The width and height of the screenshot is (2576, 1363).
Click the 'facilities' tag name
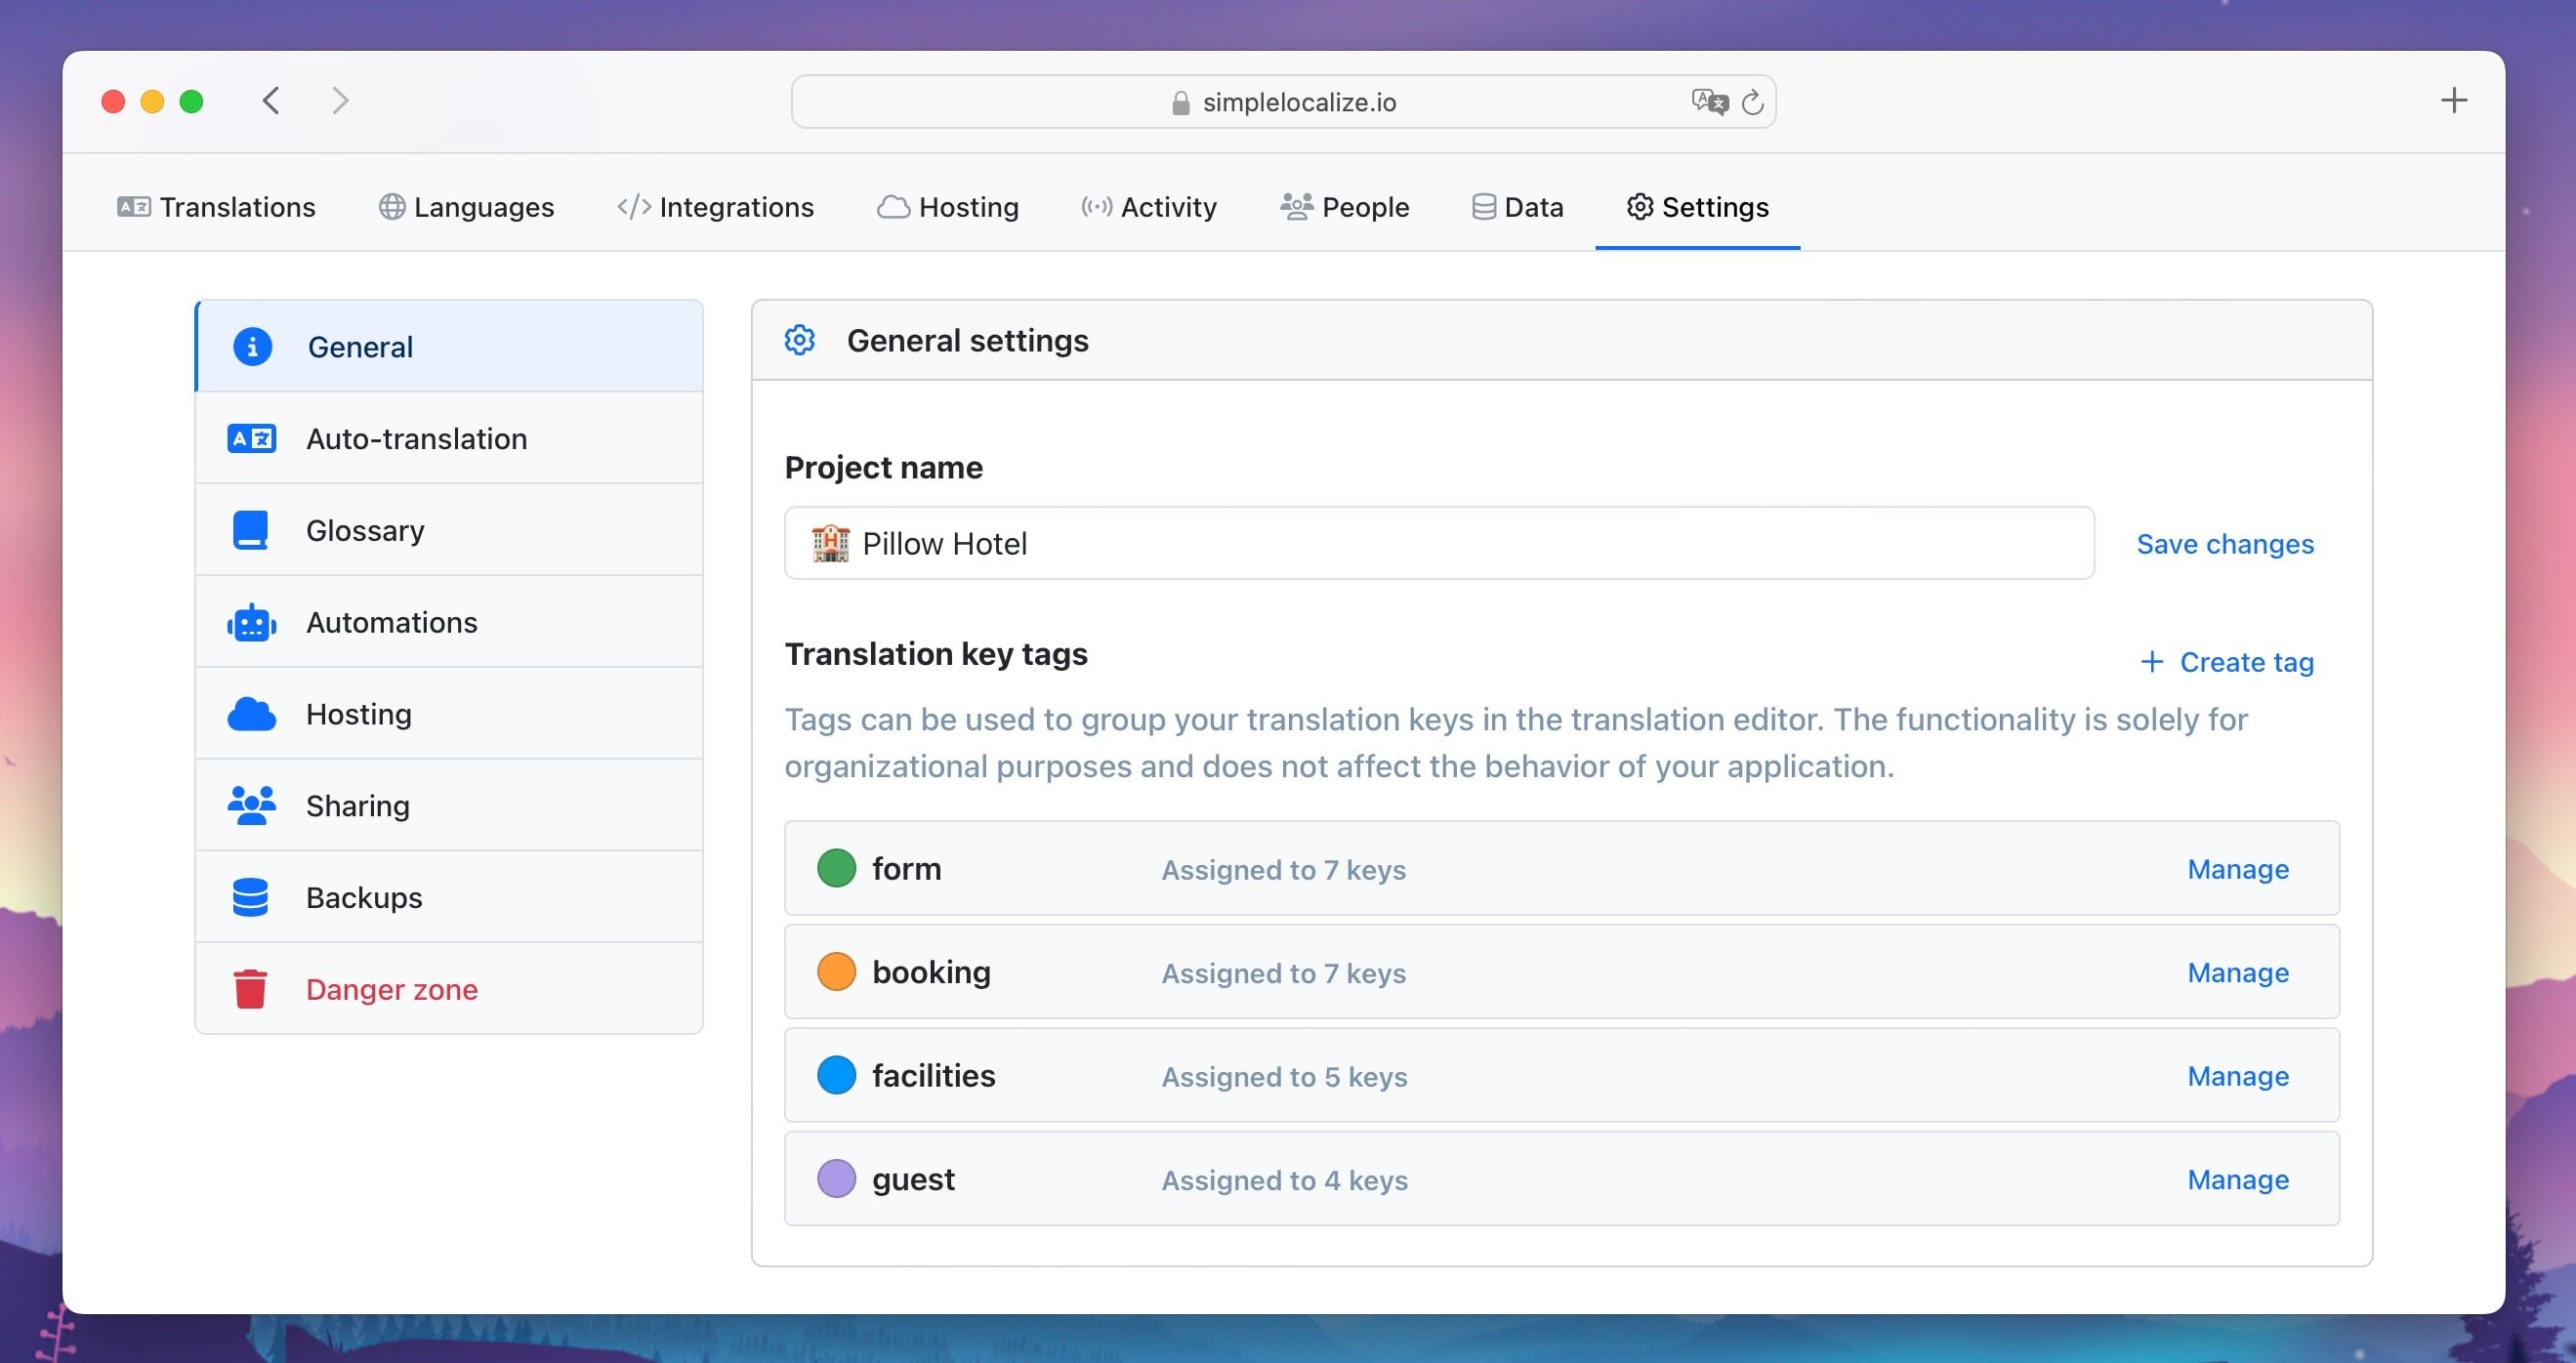click(x=933, y=1076)
